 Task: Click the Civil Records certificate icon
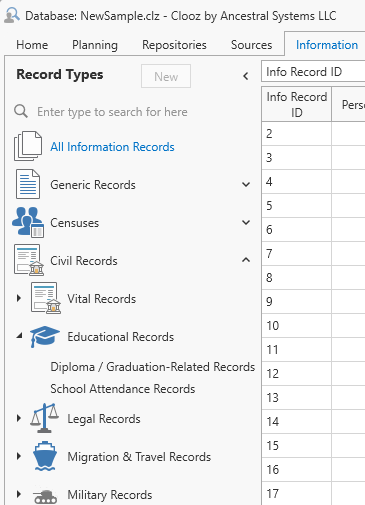click(x=29, y=260)
